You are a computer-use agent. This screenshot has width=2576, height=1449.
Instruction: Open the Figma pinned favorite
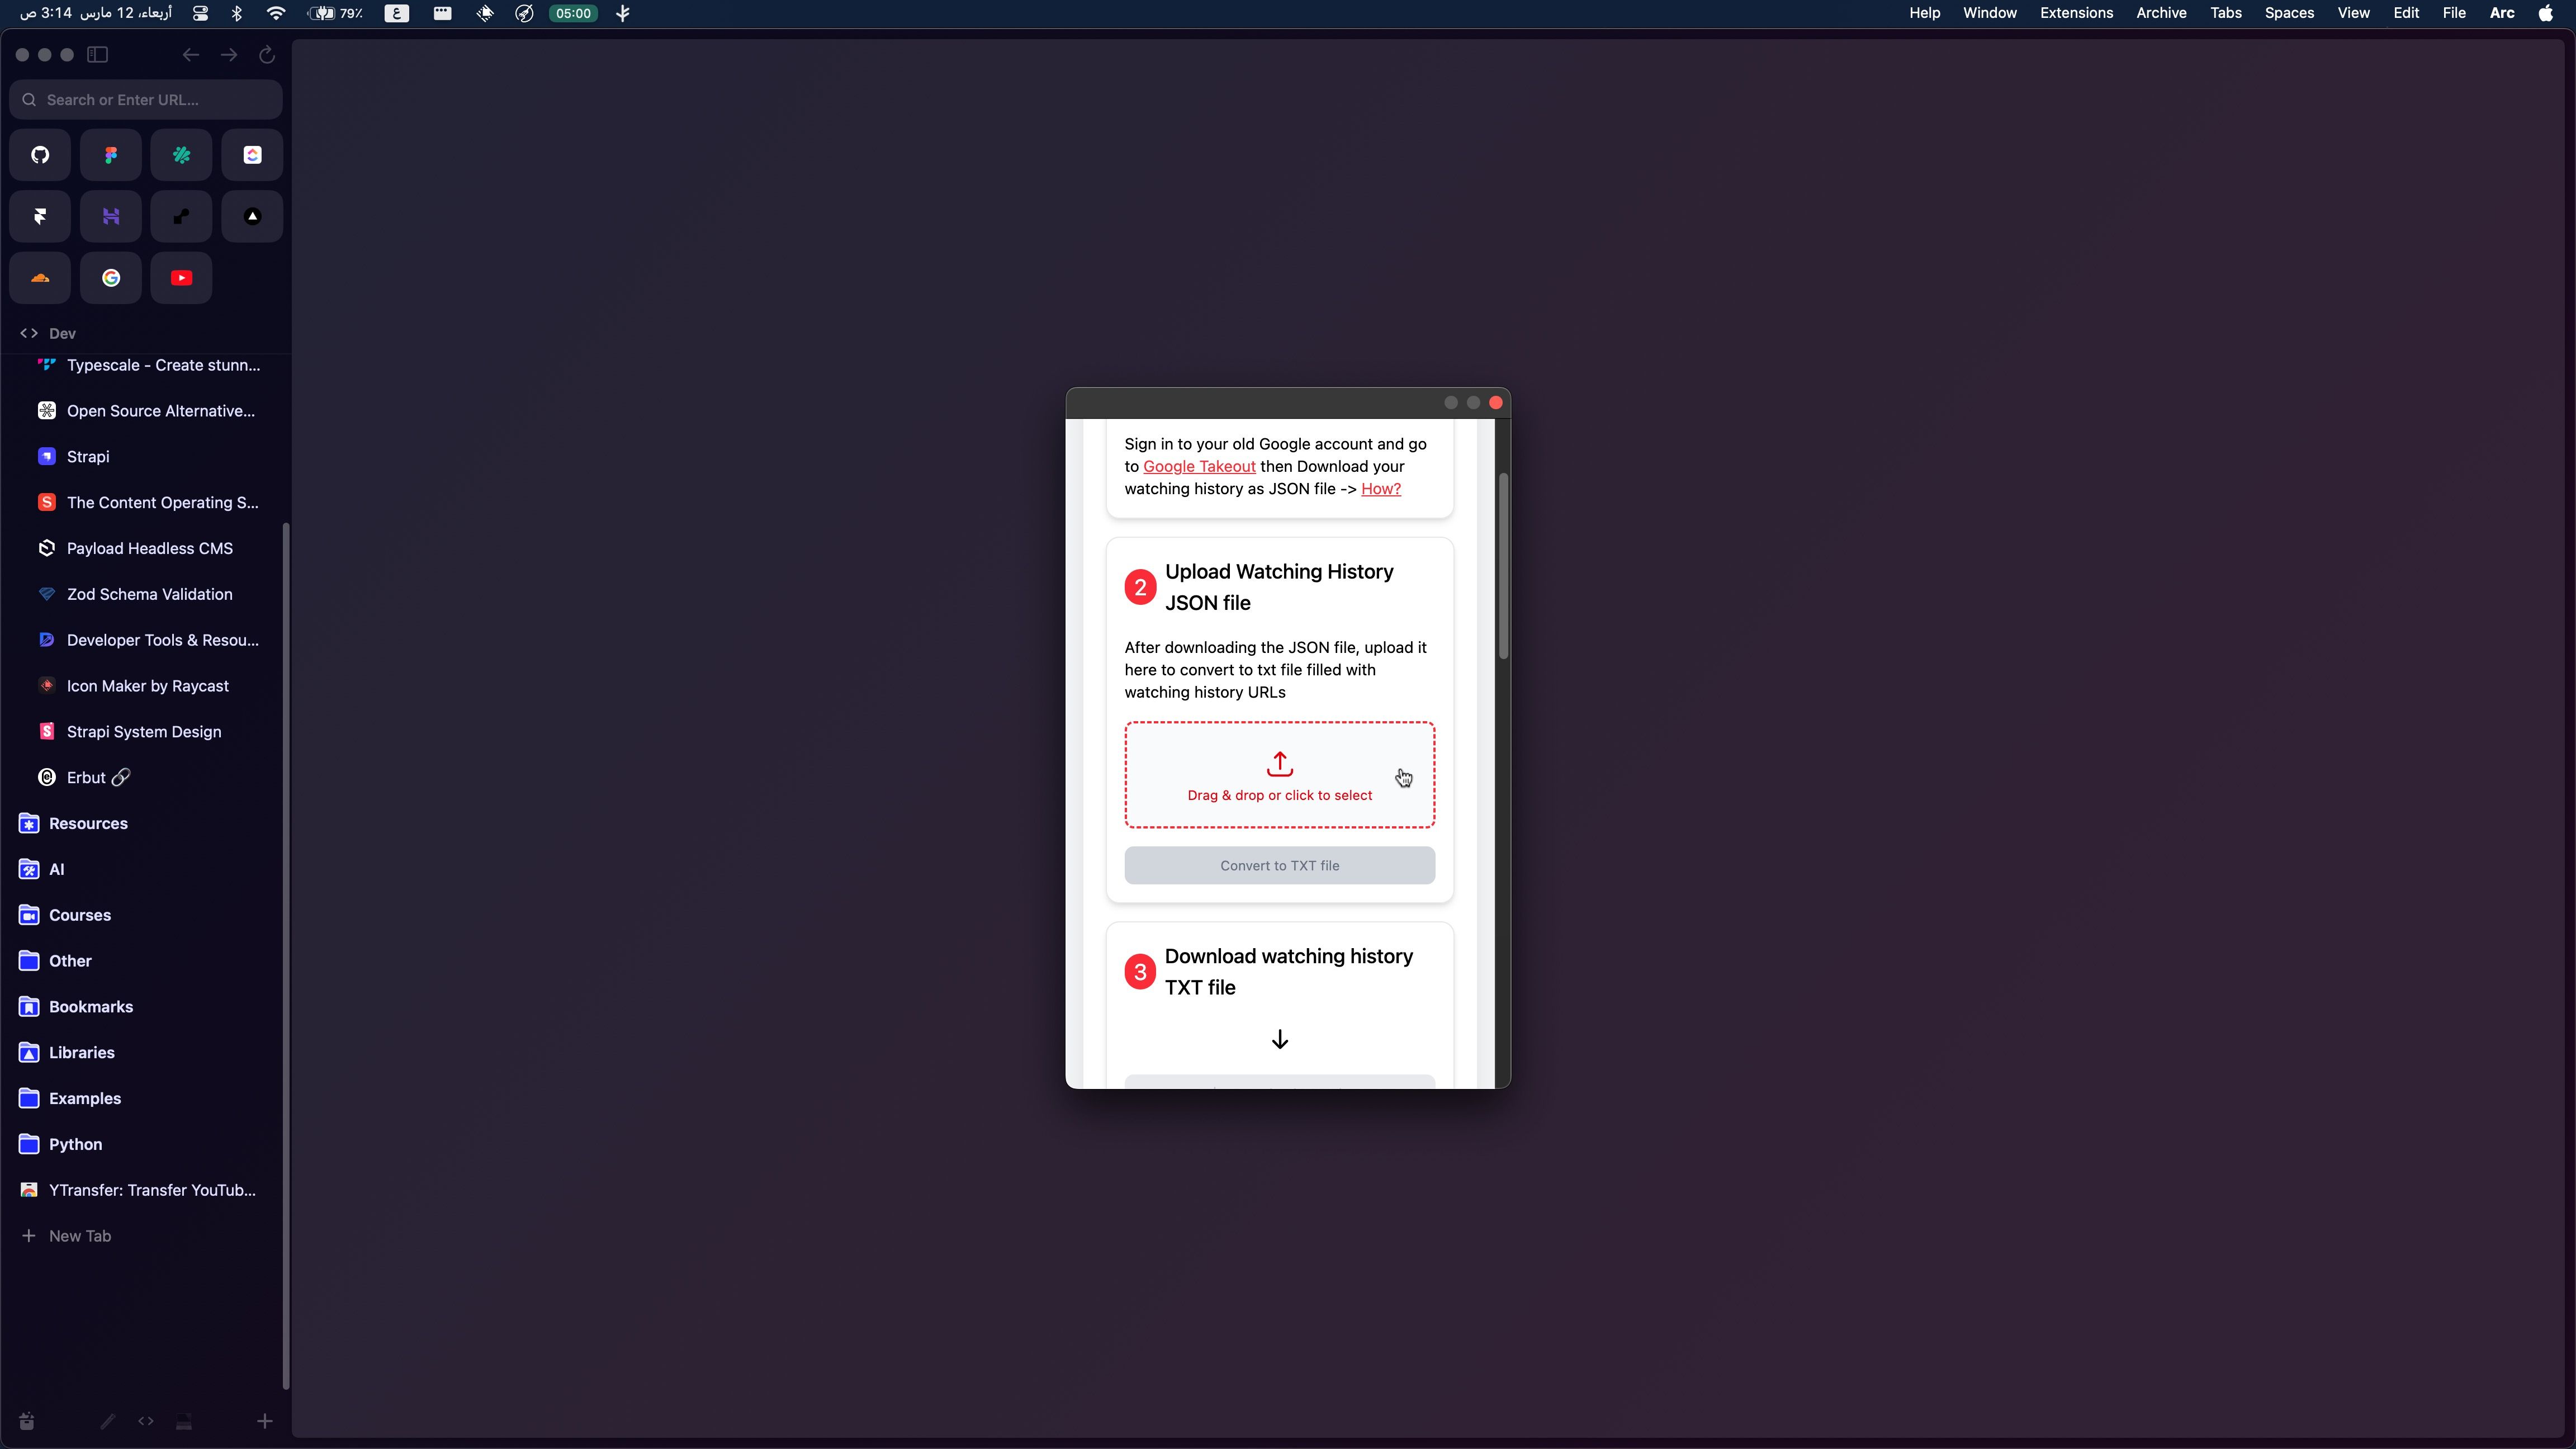click(x=111, y=155)
